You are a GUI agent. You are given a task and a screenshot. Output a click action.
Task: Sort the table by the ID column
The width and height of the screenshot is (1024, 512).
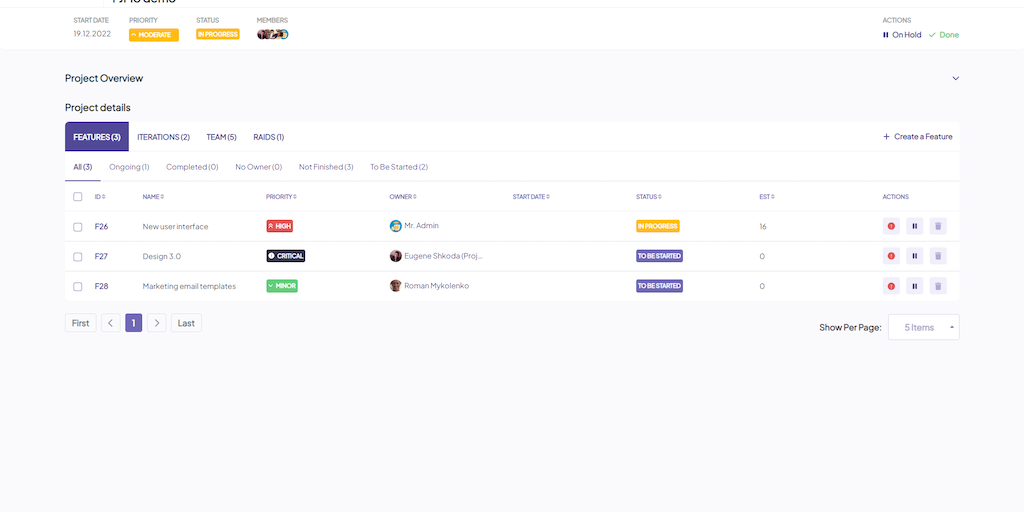(100, 197)
